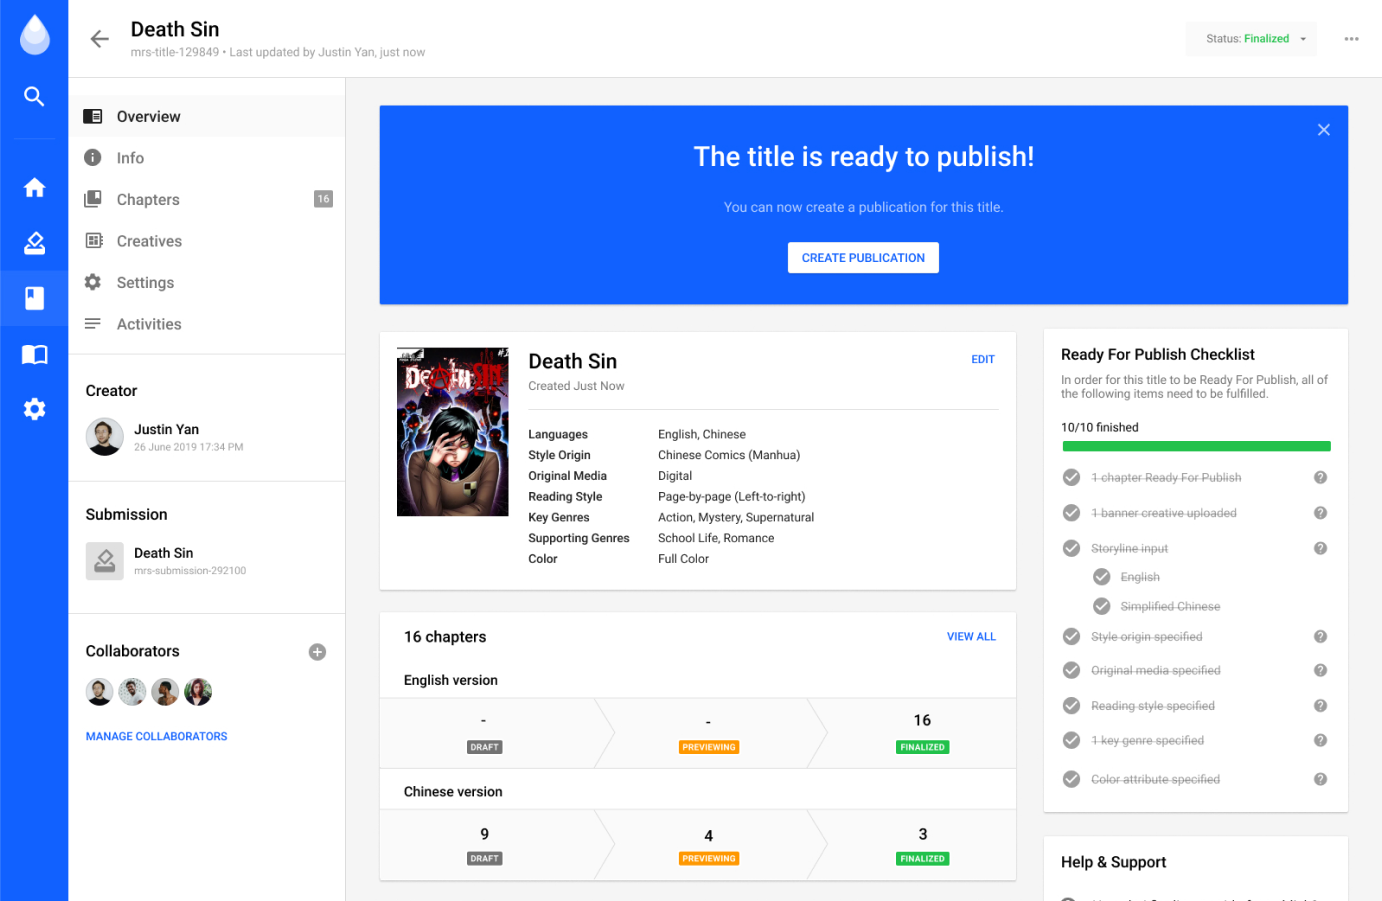The height and width of the screenshot is (901, 1382).
Task: Open the Chapters section in side menu
Action: (x=148, y=200)
